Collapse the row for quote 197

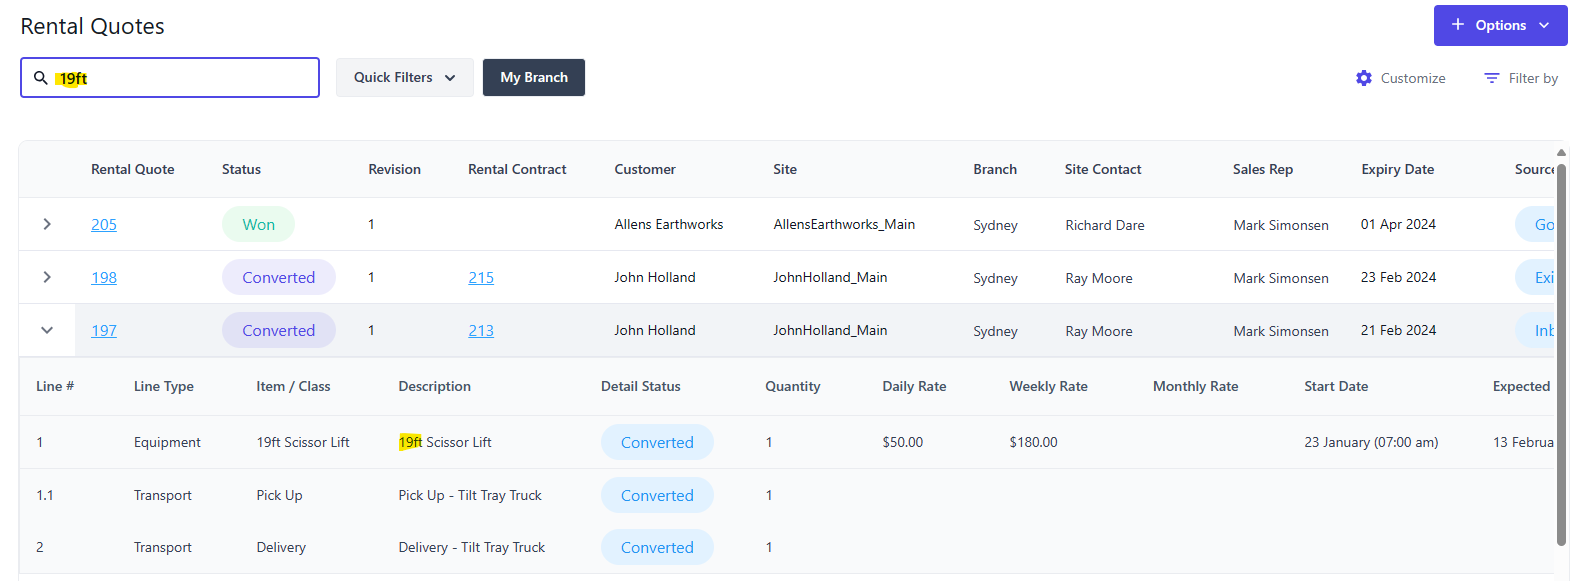pos(47,331)
